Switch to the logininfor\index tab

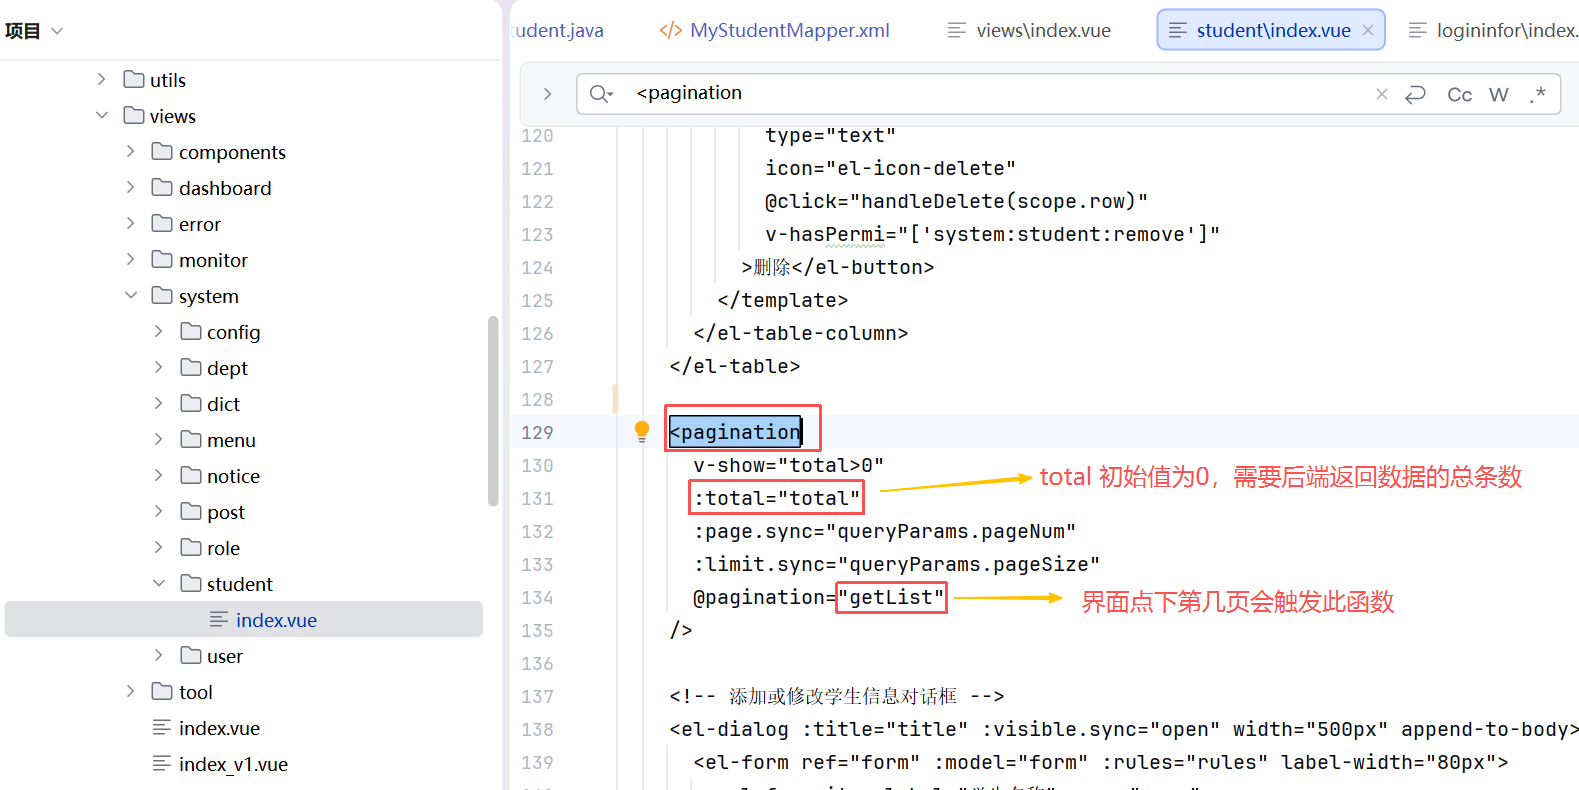[1493, 30]
